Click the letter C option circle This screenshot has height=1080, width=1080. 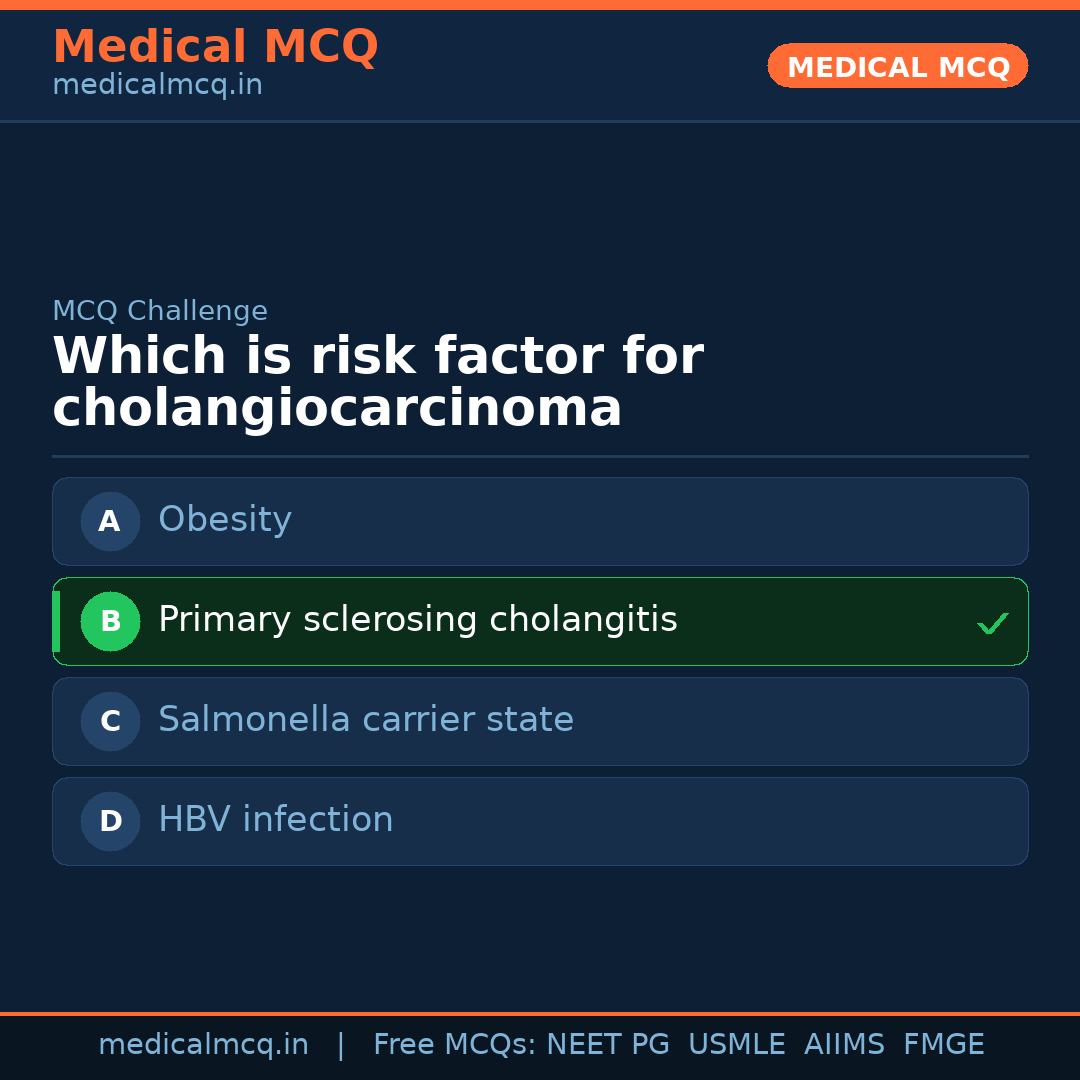(110, 721)
